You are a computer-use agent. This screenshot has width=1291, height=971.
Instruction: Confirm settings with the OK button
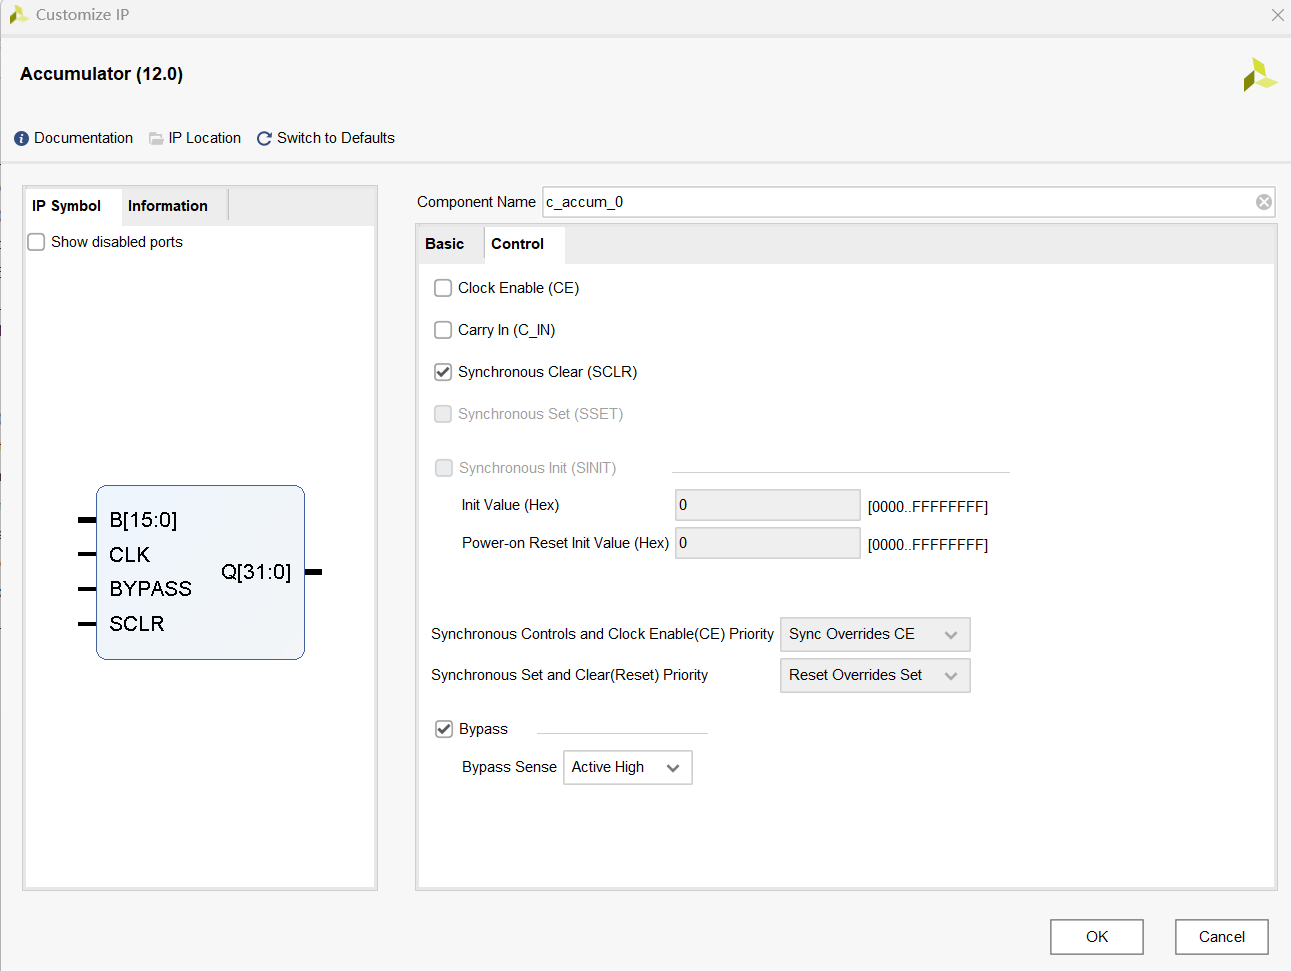[x=1096, y=936]
